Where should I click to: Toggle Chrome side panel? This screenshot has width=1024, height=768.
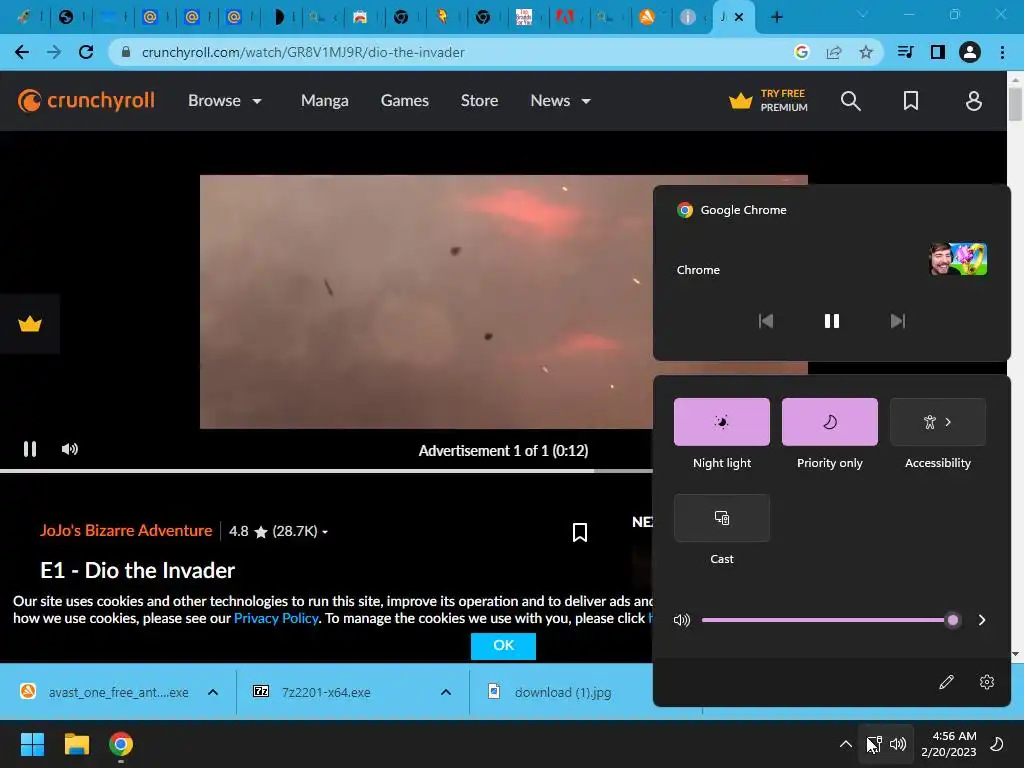[937, 52]
